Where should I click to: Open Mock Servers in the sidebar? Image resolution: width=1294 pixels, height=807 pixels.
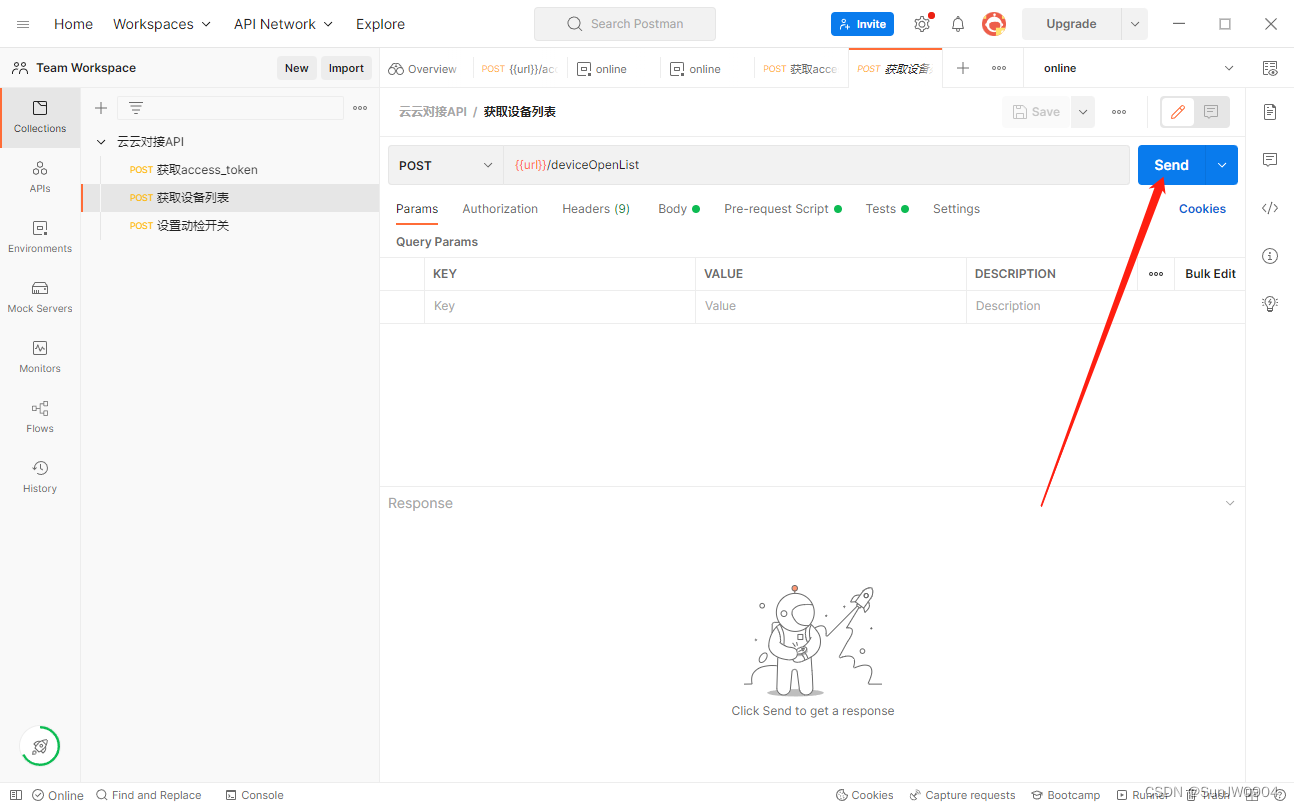[x=40, y=297]
